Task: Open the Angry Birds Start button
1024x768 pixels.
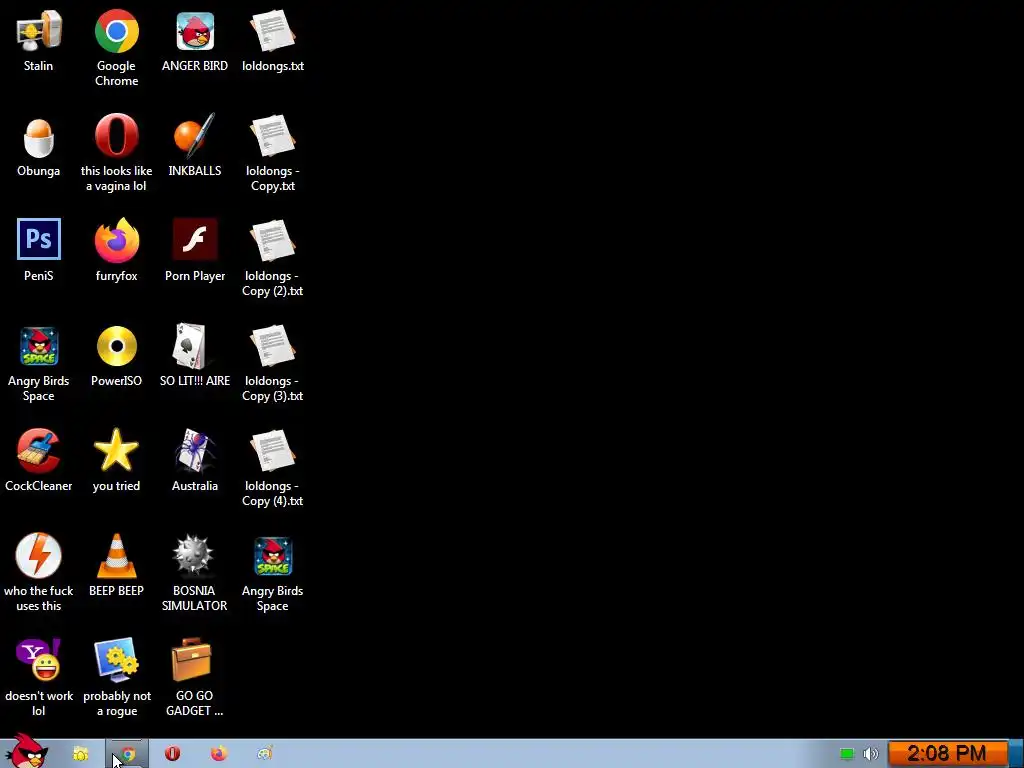Action: (27, 751)
